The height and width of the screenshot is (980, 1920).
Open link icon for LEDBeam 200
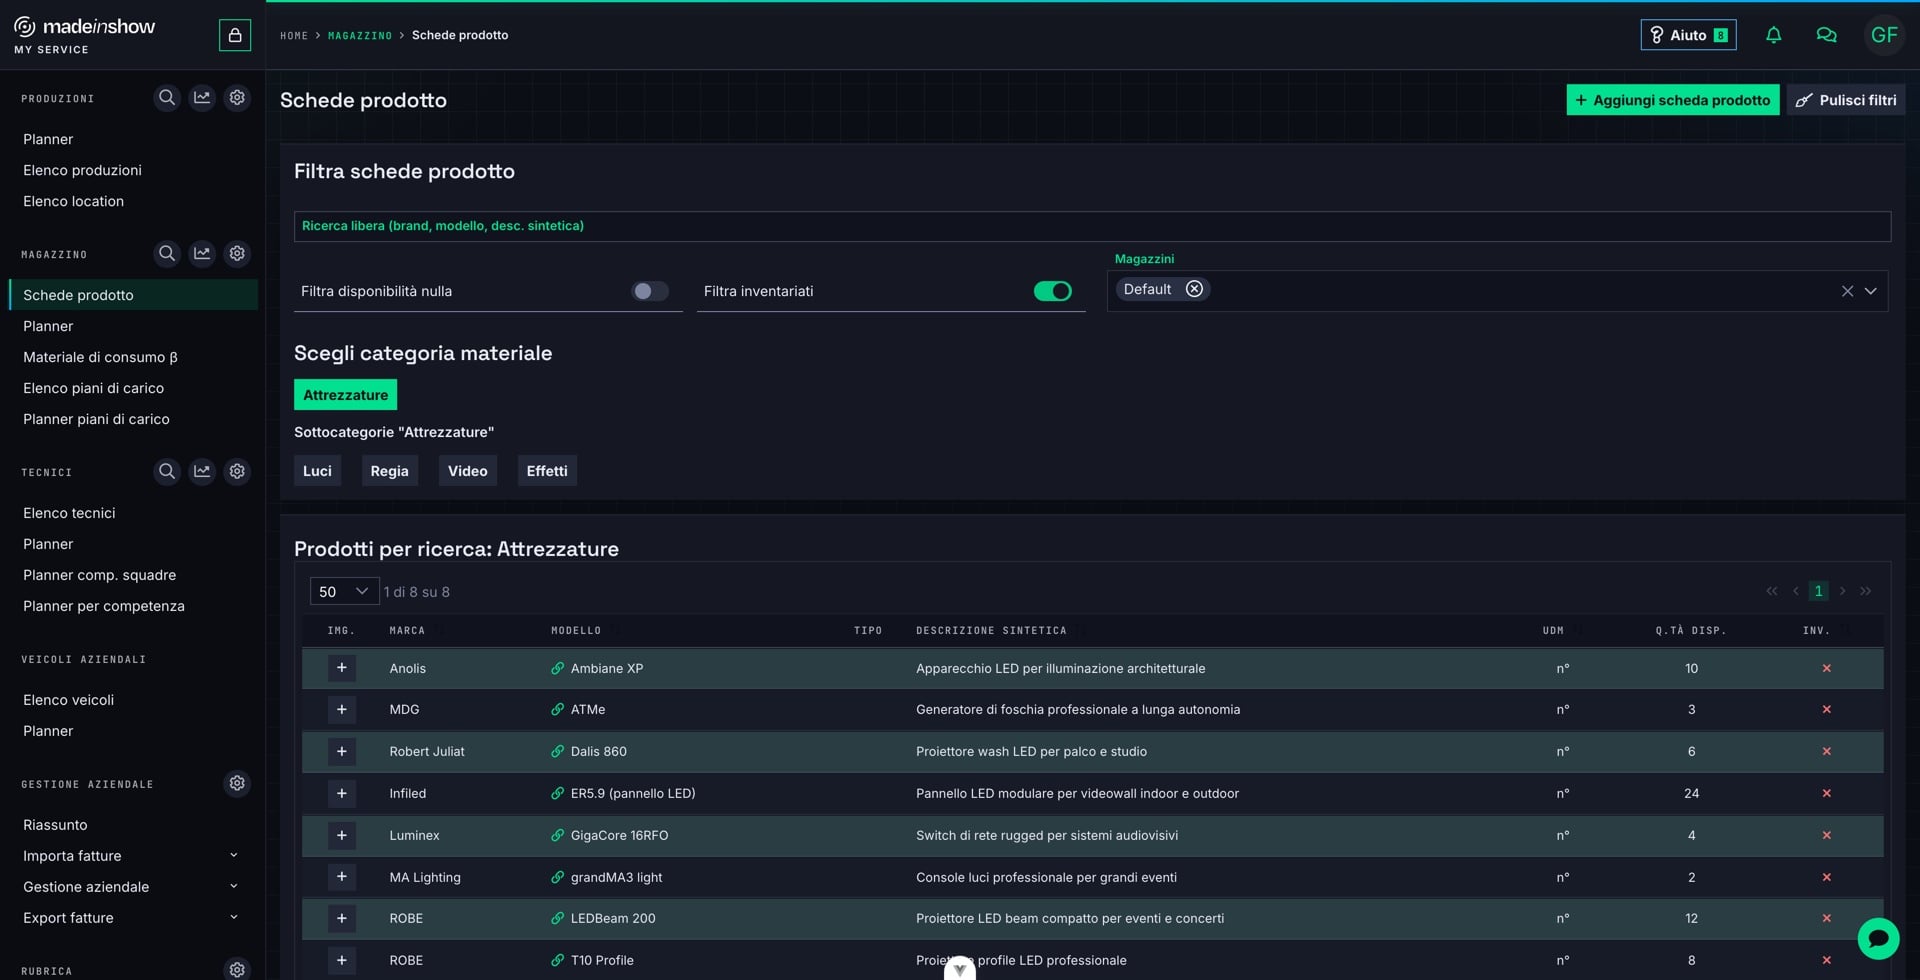(558, 918)
